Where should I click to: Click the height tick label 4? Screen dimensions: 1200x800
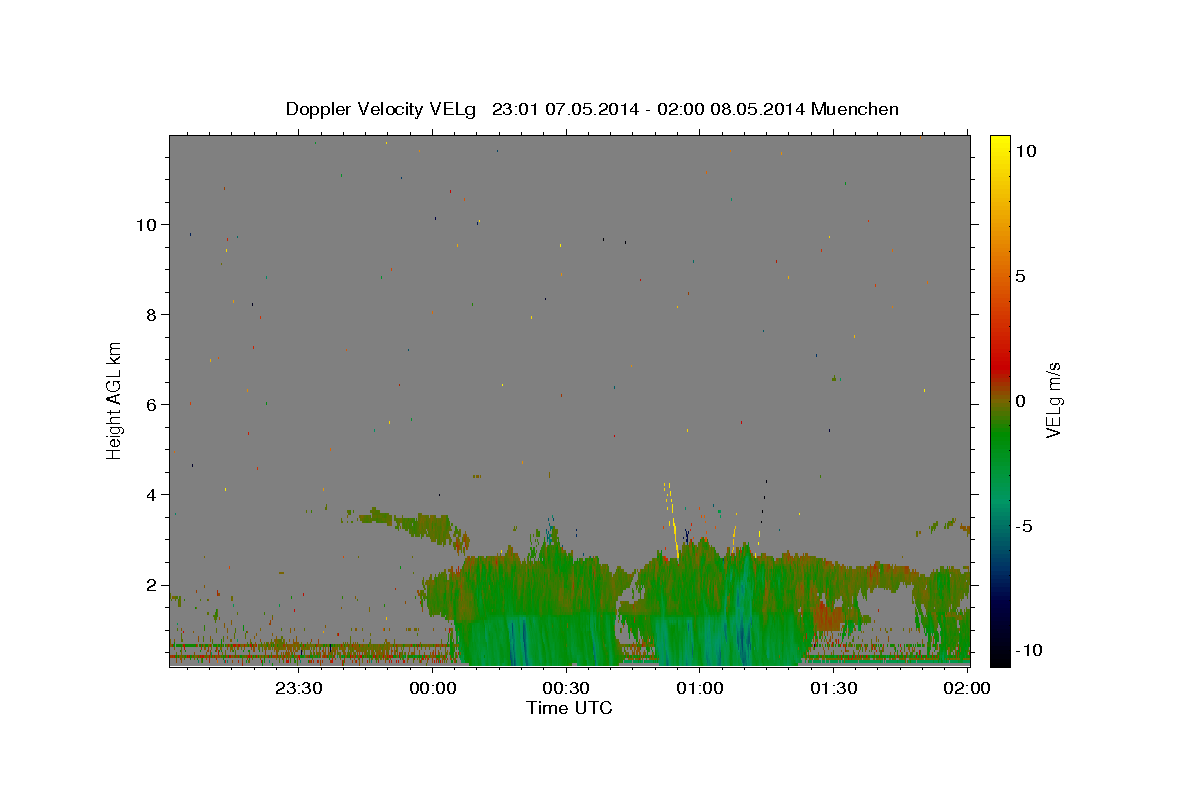152,494
